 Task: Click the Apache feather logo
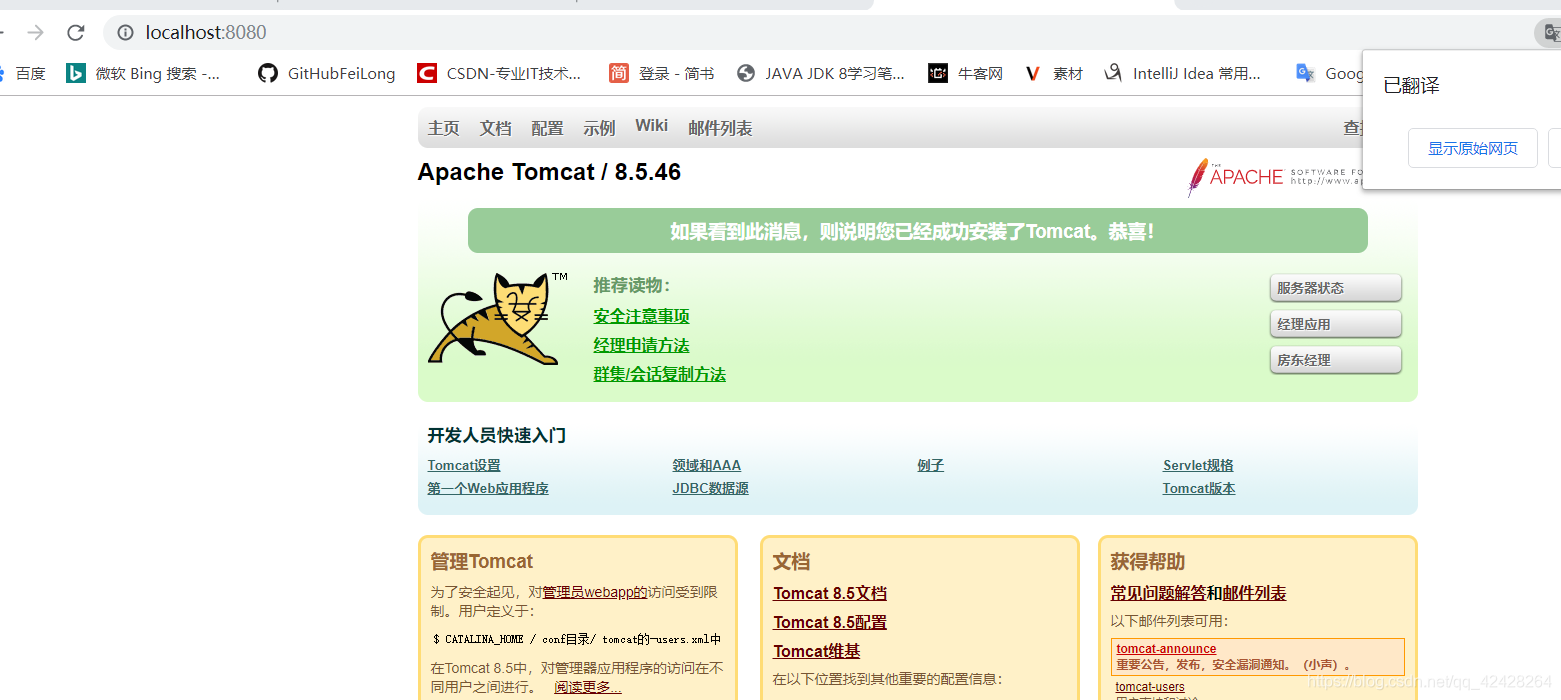1197,177
